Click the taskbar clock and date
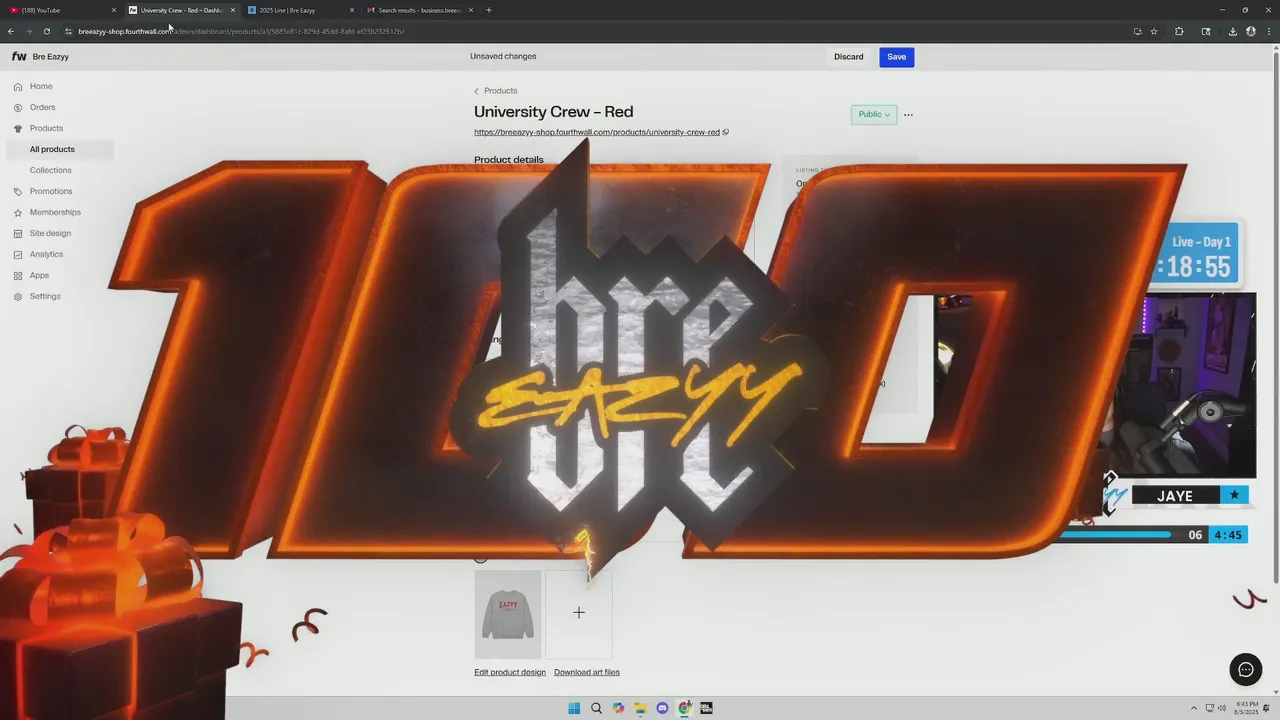 click(x=1246, y=708)
